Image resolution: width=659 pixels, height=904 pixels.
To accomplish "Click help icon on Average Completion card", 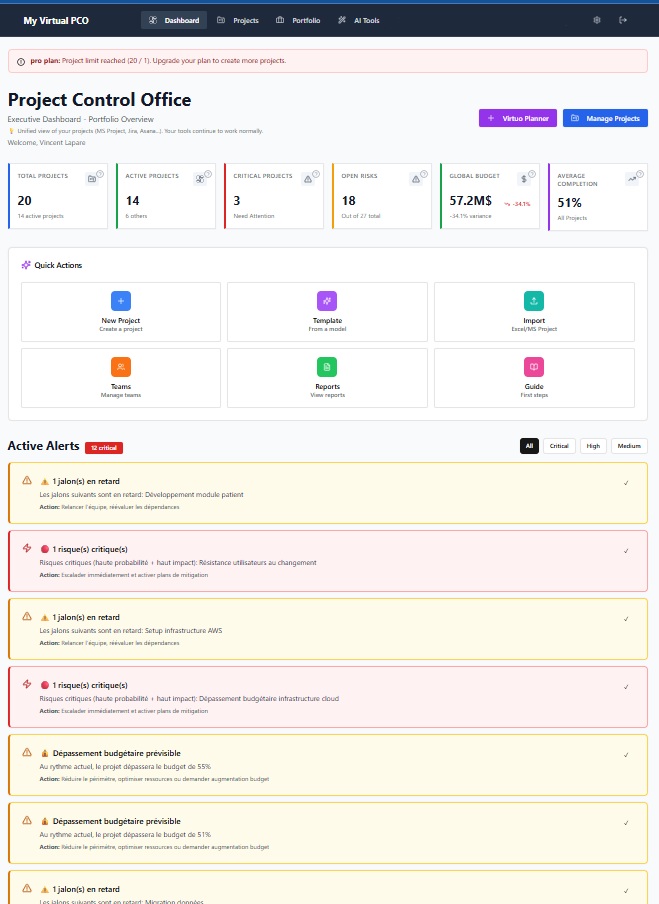I will pos(640,174).
